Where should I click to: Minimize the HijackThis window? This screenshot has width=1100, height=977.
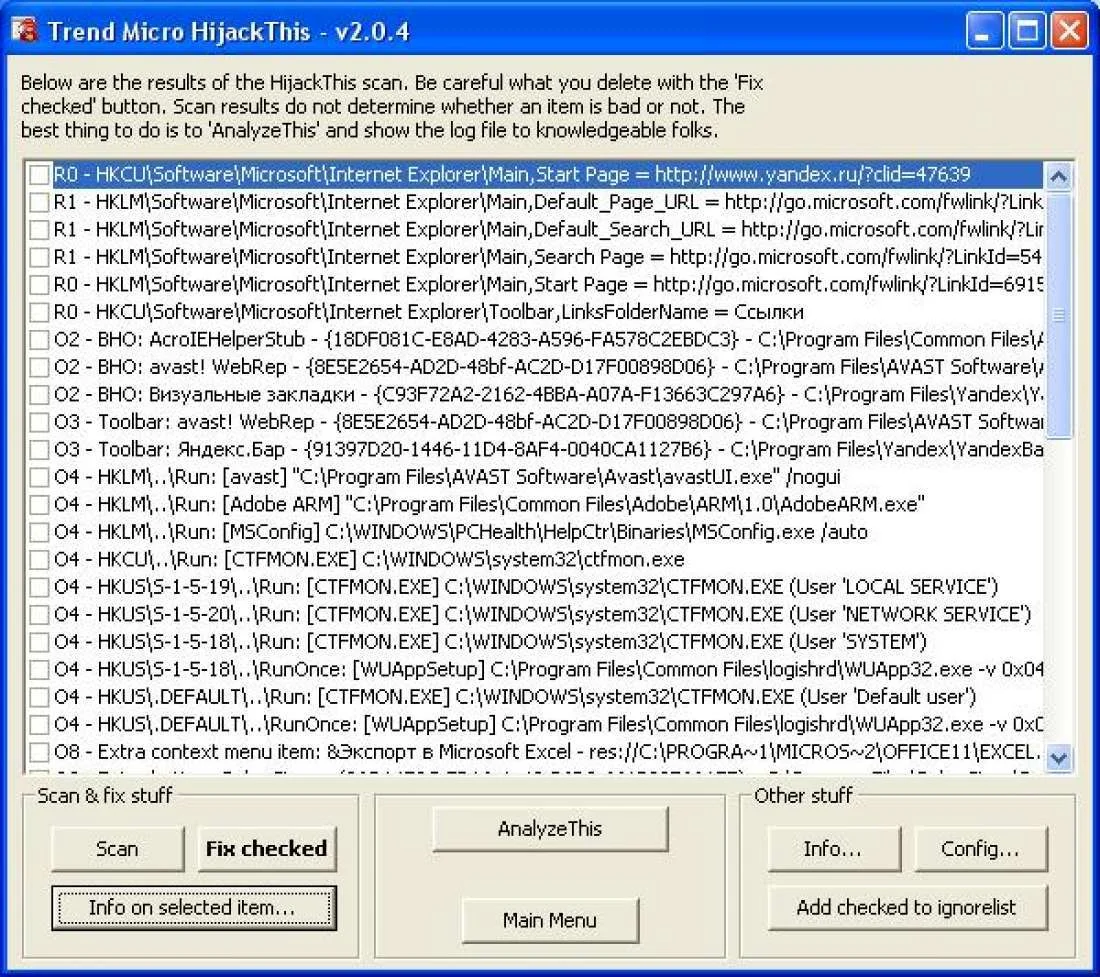984,31
